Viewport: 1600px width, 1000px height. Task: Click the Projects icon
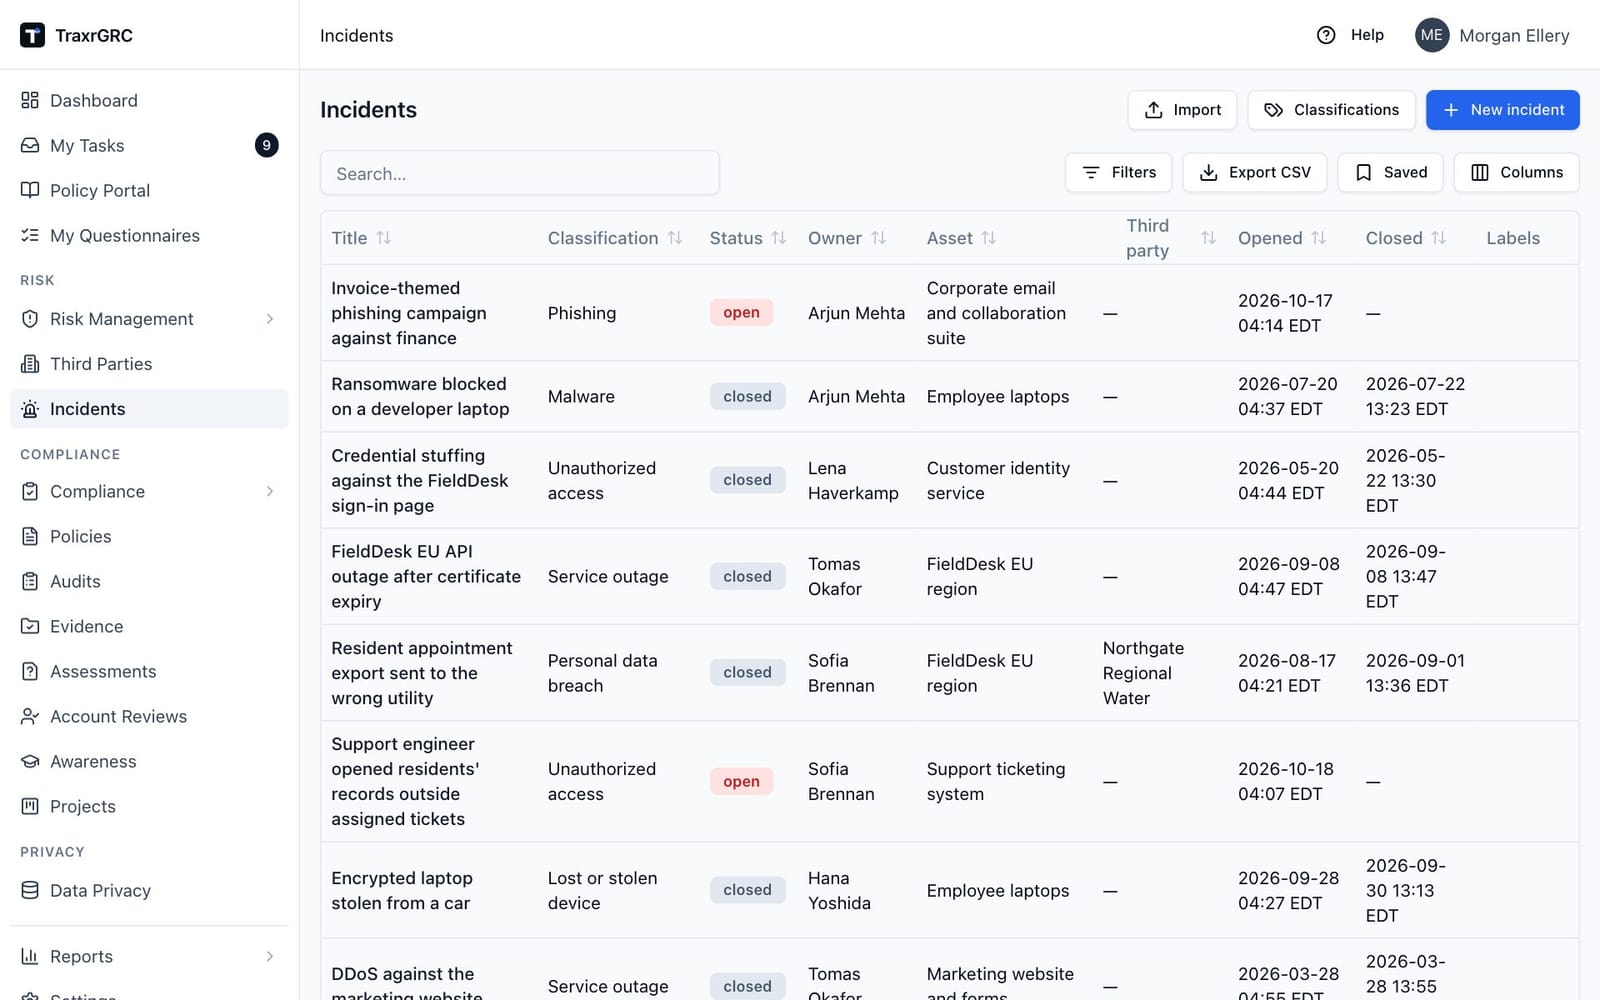pos(30,806)
